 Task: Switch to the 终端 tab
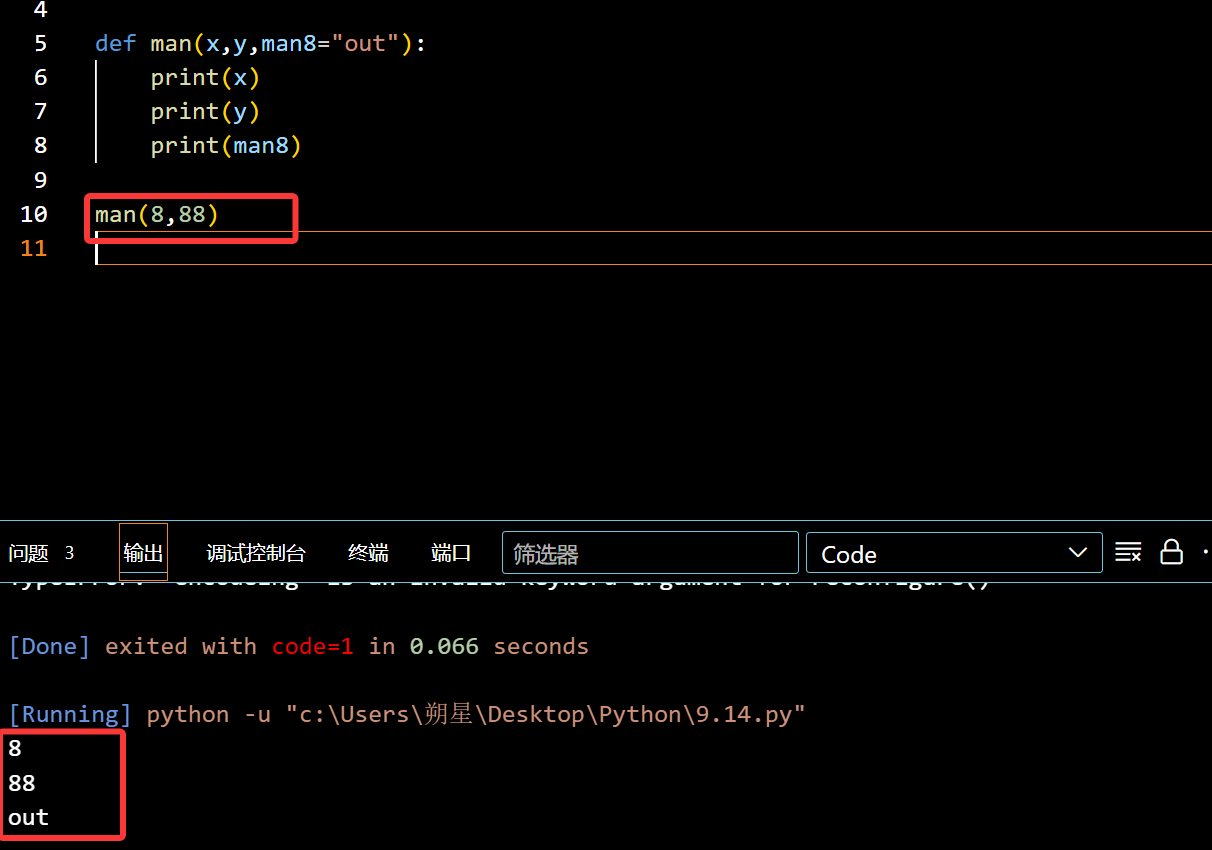tap(368, 553)
